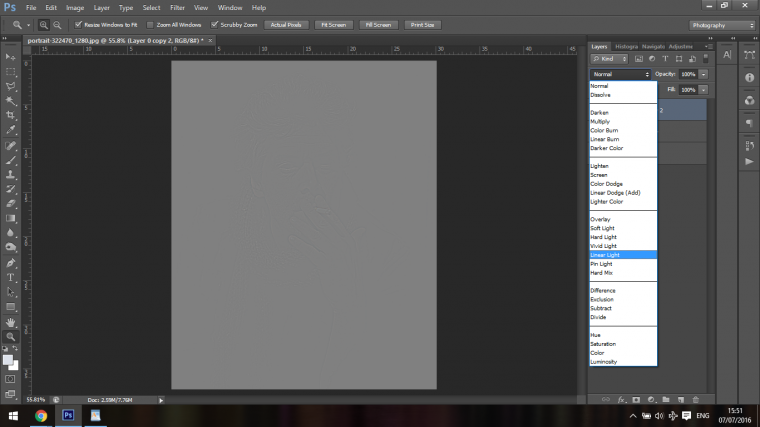Toggle Scrubby Zoom checkbox
The width and height of the screenshot is (760, 427).
(x=214, y=25)
